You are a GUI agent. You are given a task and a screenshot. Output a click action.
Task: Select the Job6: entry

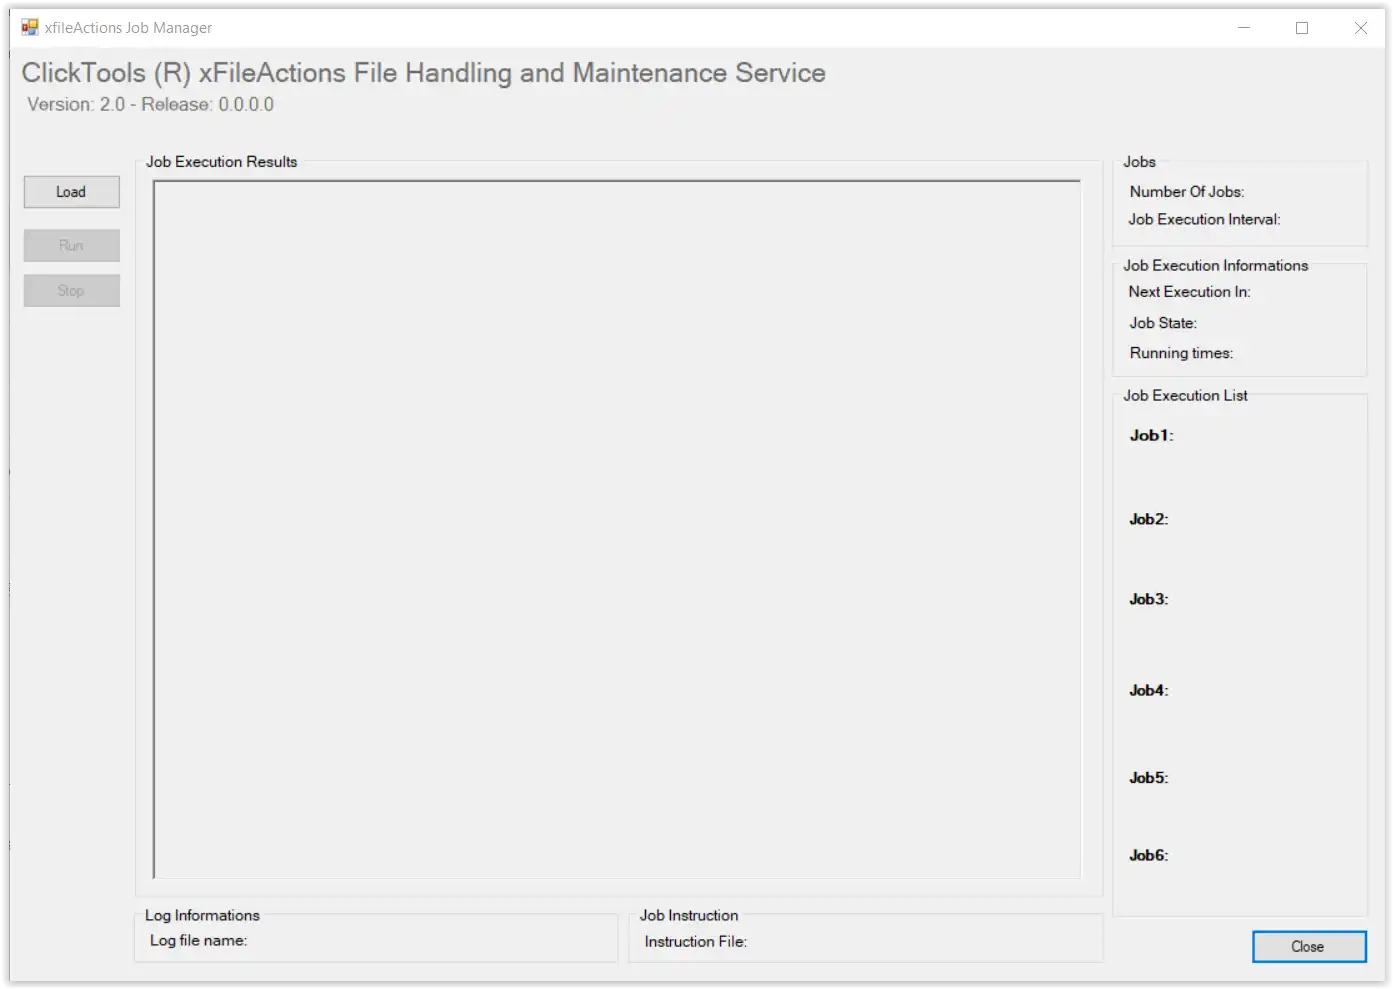[x=1148, y=855]
